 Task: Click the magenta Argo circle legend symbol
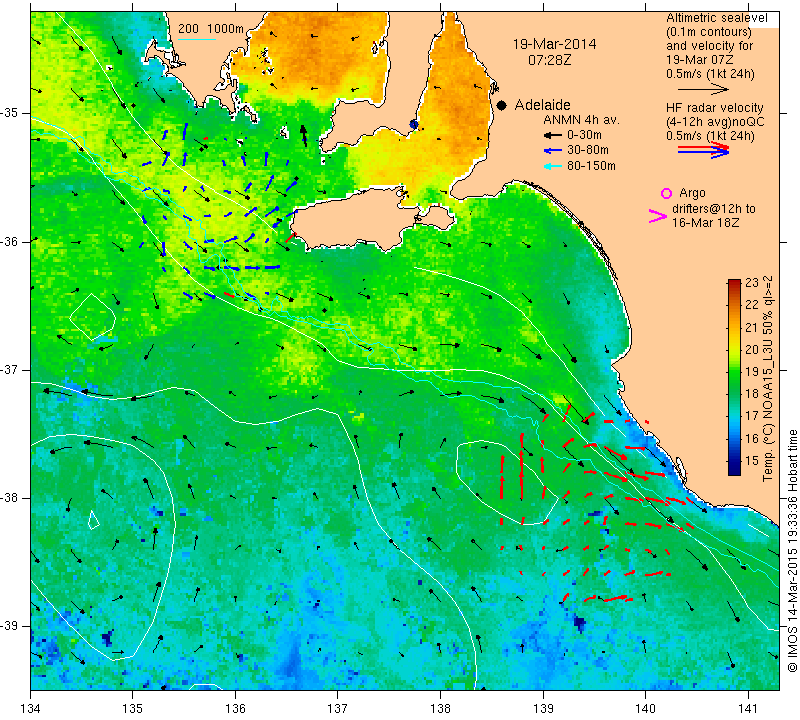click(666, 193)
